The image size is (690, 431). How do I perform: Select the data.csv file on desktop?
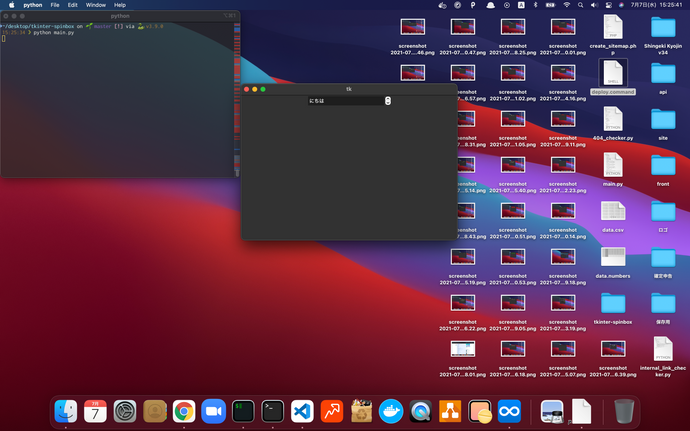pyautogui.click(x=613, y=215)
